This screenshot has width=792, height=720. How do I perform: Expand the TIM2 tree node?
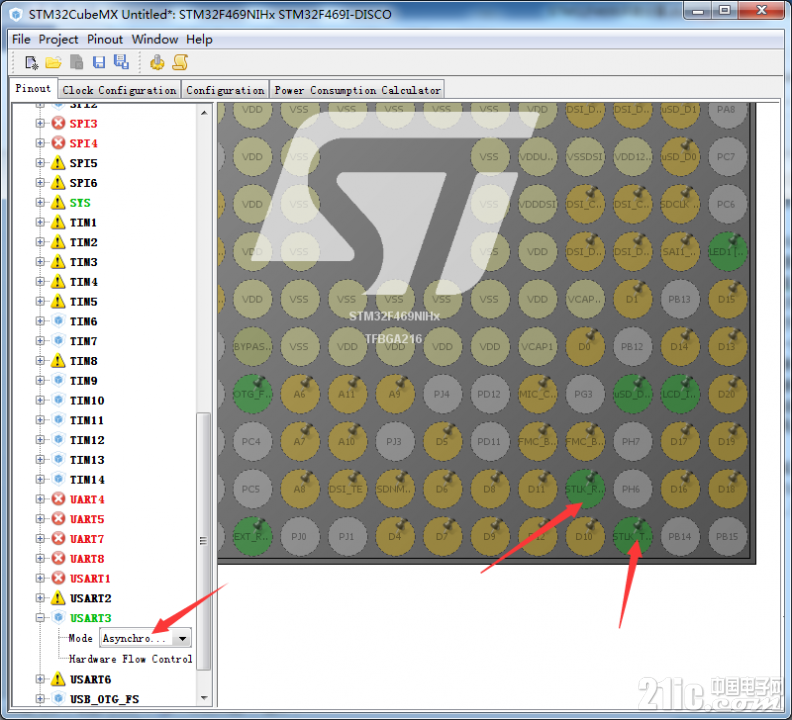tap(40, 242)
